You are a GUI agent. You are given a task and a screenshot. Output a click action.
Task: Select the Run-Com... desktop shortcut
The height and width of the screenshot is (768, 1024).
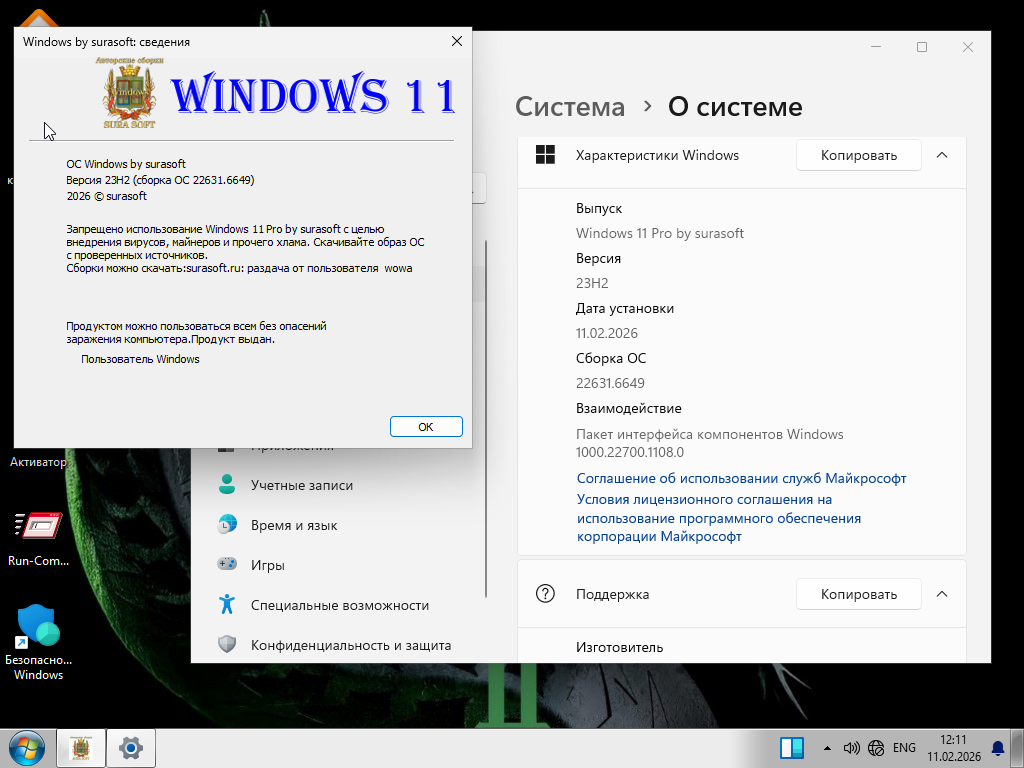click(38, 539)
